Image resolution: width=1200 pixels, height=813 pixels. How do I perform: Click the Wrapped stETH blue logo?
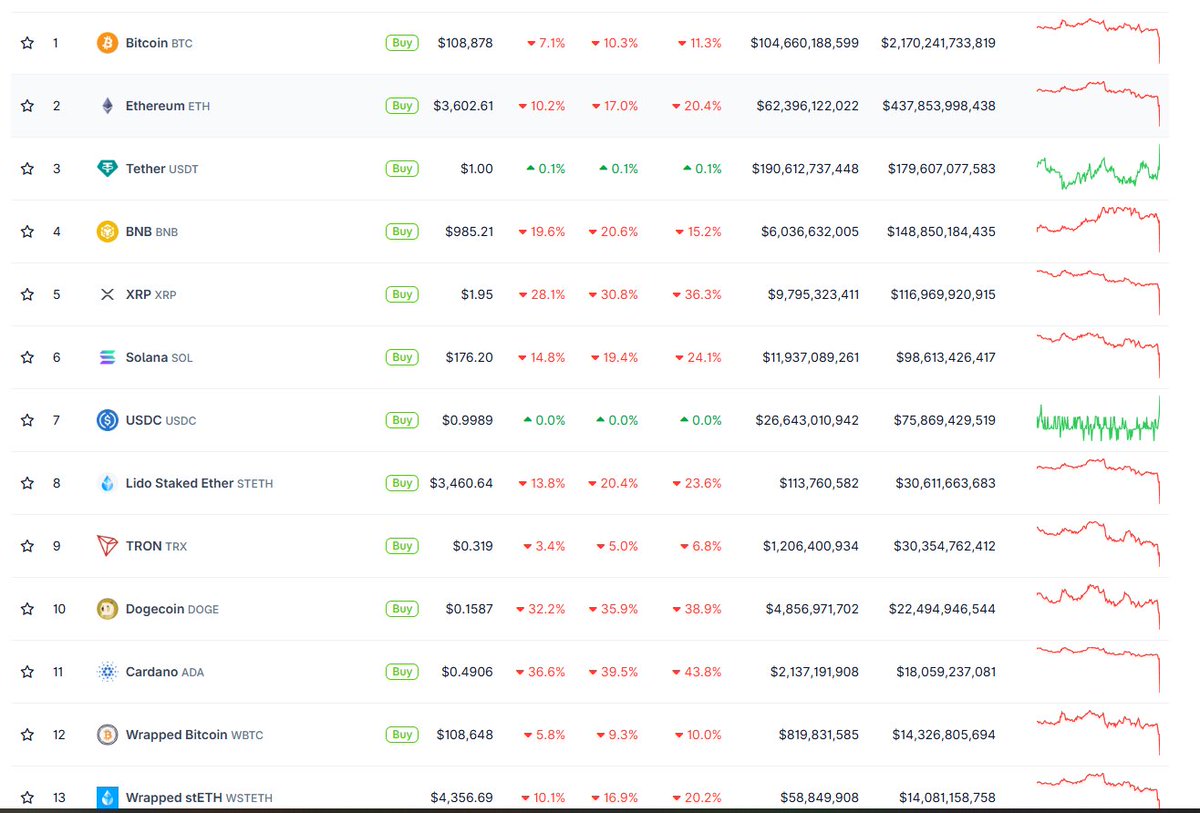click(107, 798)
